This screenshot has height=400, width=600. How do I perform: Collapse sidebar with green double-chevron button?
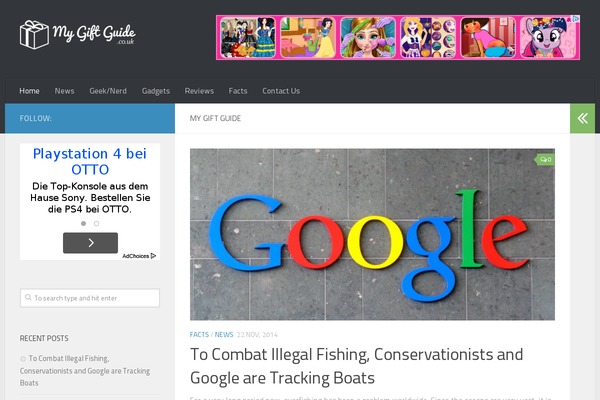pyautogui.click(x=582, y=118)
